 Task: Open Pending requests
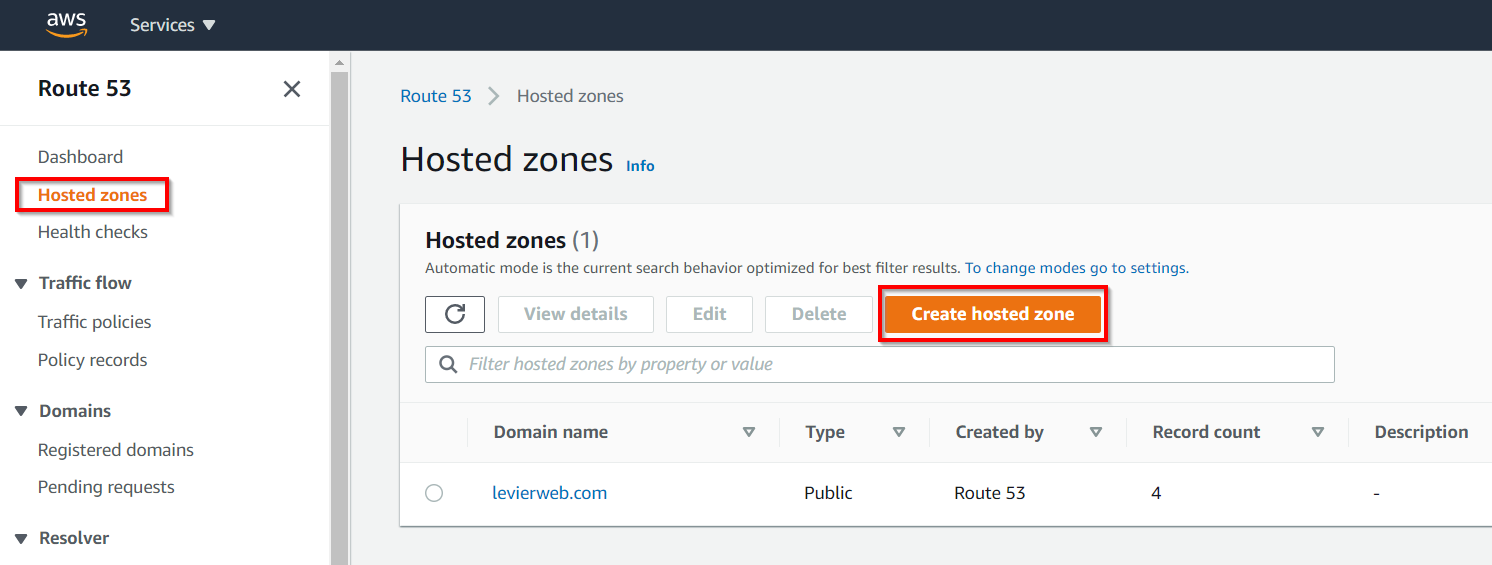click(106, 487)
